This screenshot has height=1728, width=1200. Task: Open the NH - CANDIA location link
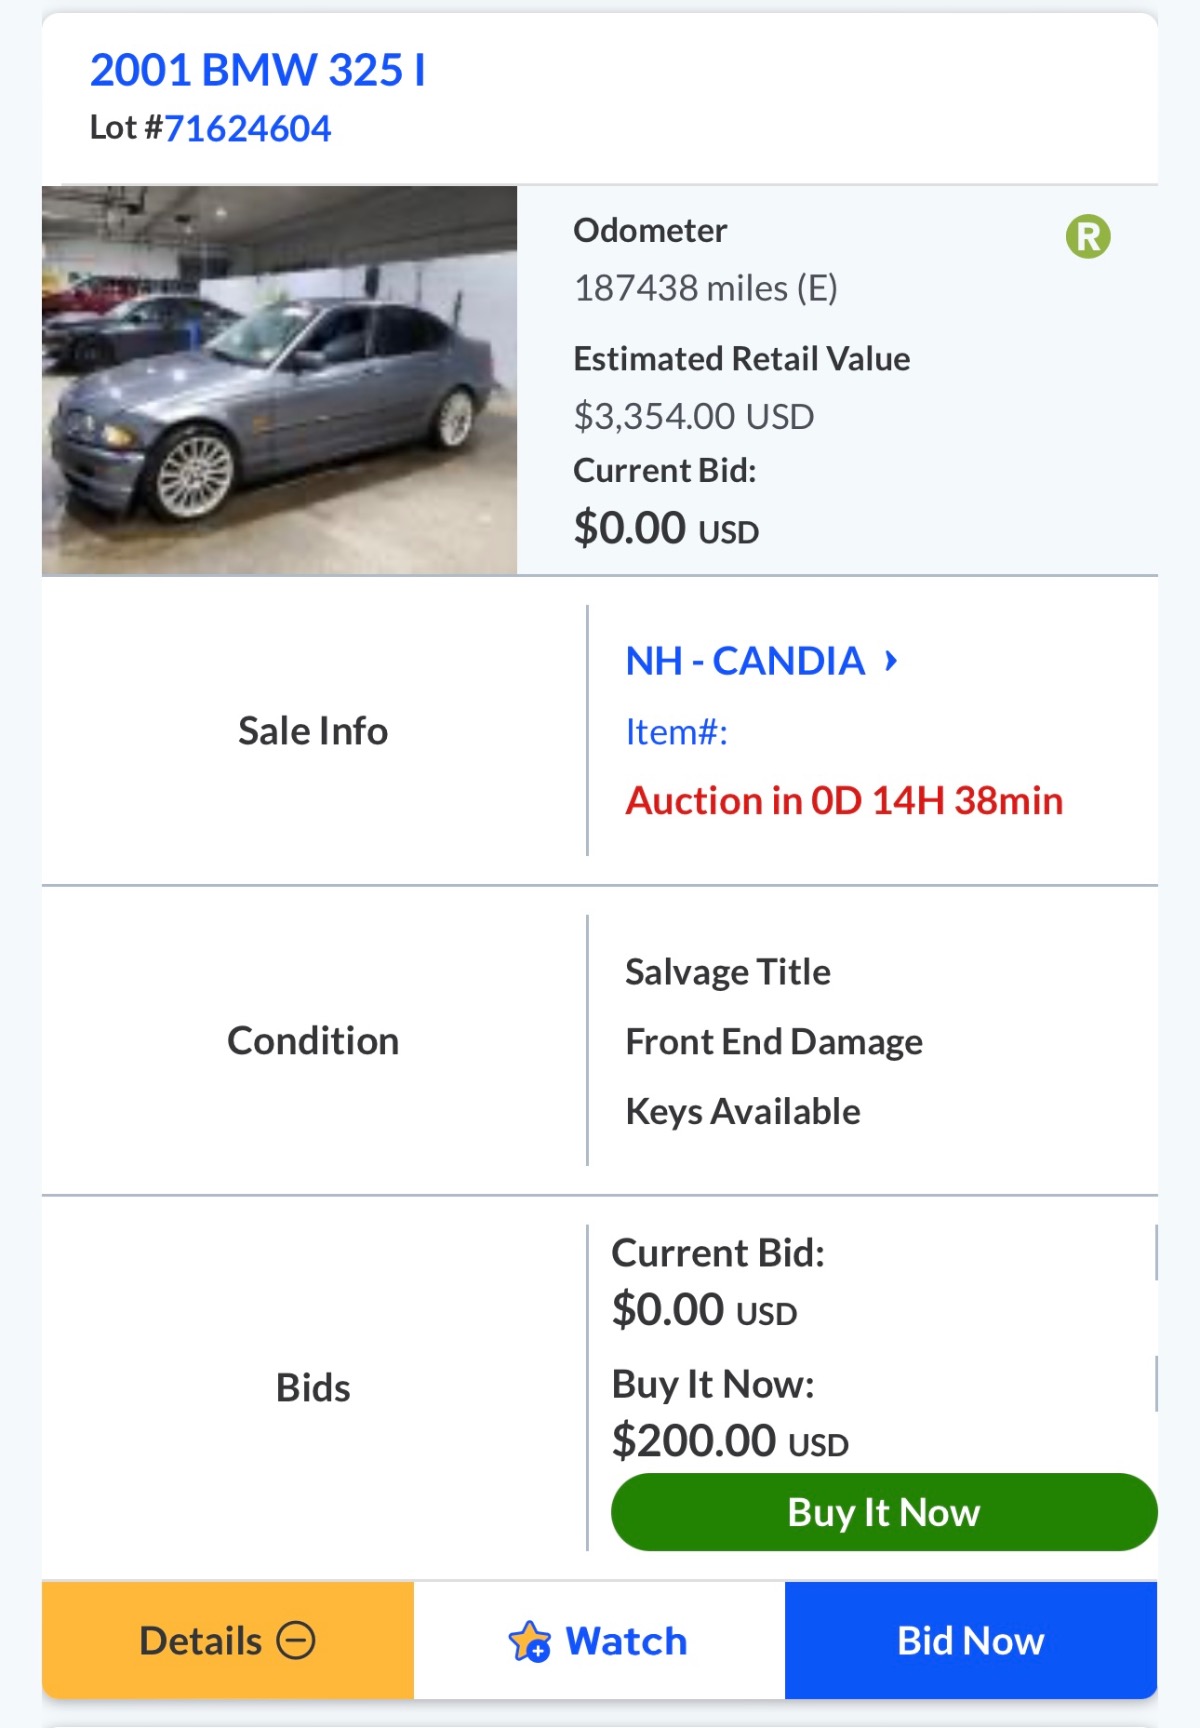click(744, 661)
